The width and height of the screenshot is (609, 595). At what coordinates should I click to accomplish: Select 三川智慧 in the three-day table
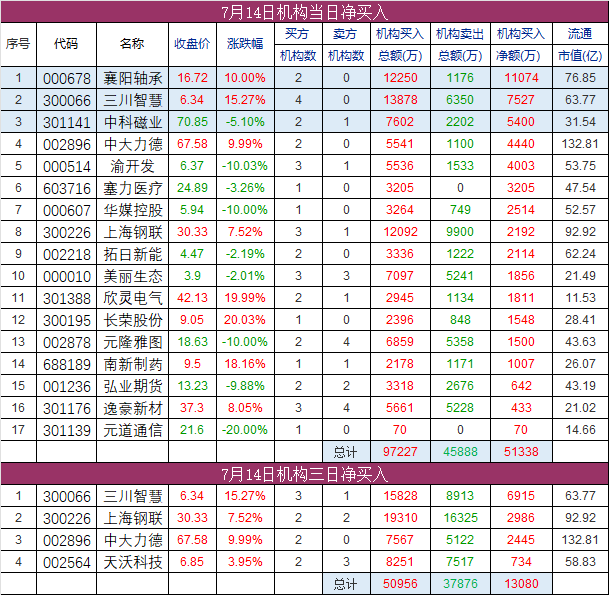(x=132, y=496)
